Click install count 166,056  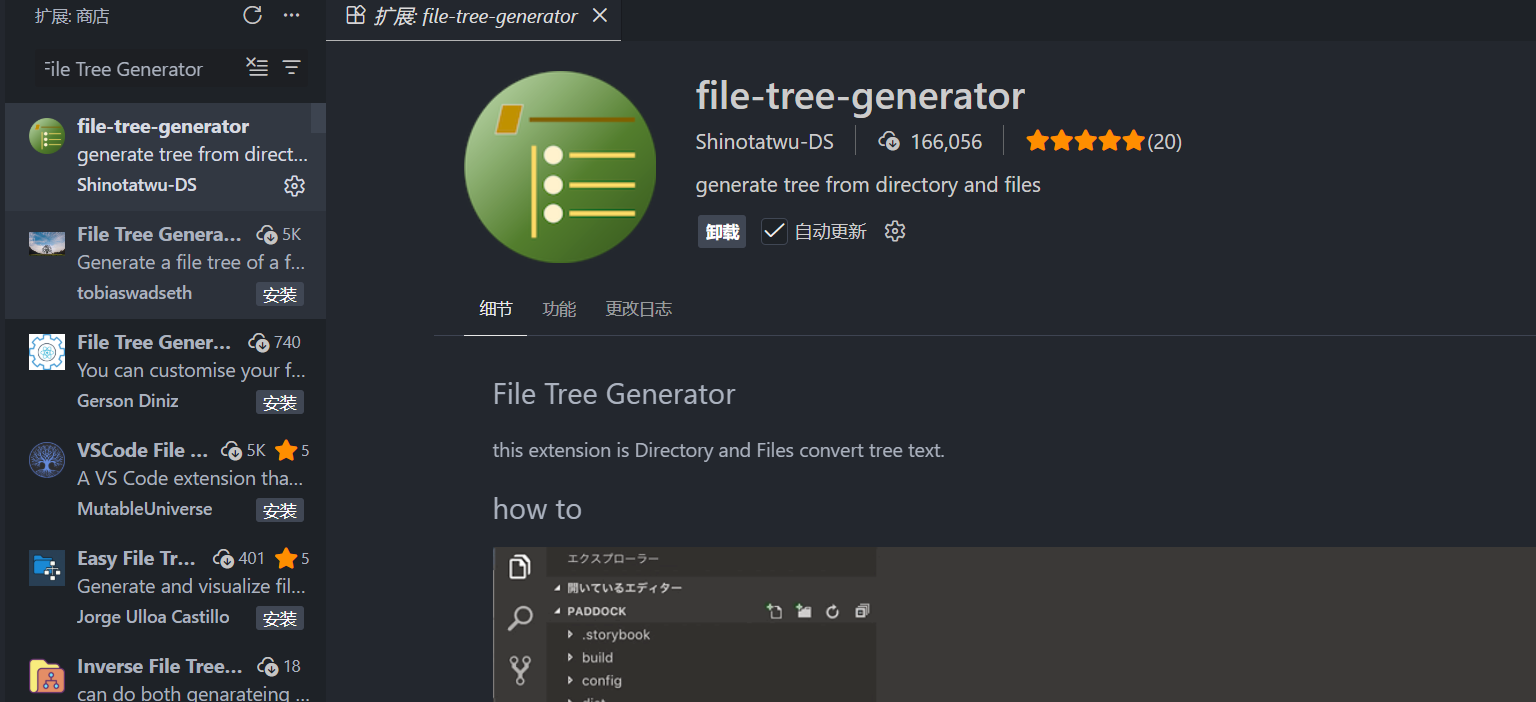click(930, 142)
